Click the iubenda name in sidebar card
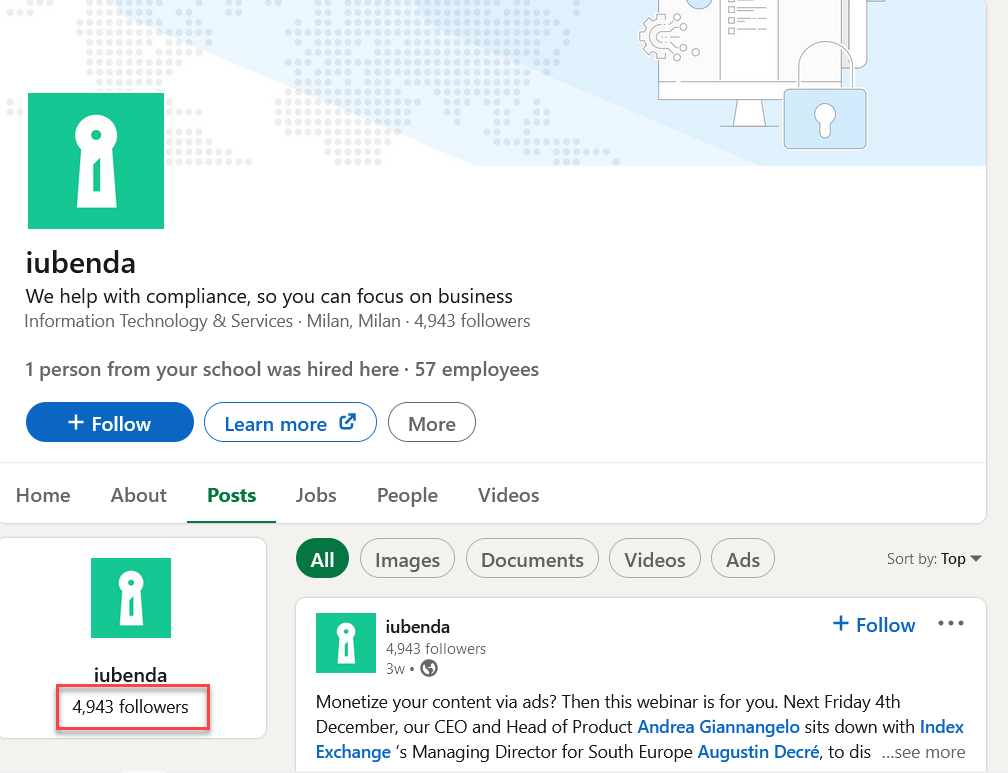Screen dimensions: 1008x773 pos(130,675)
